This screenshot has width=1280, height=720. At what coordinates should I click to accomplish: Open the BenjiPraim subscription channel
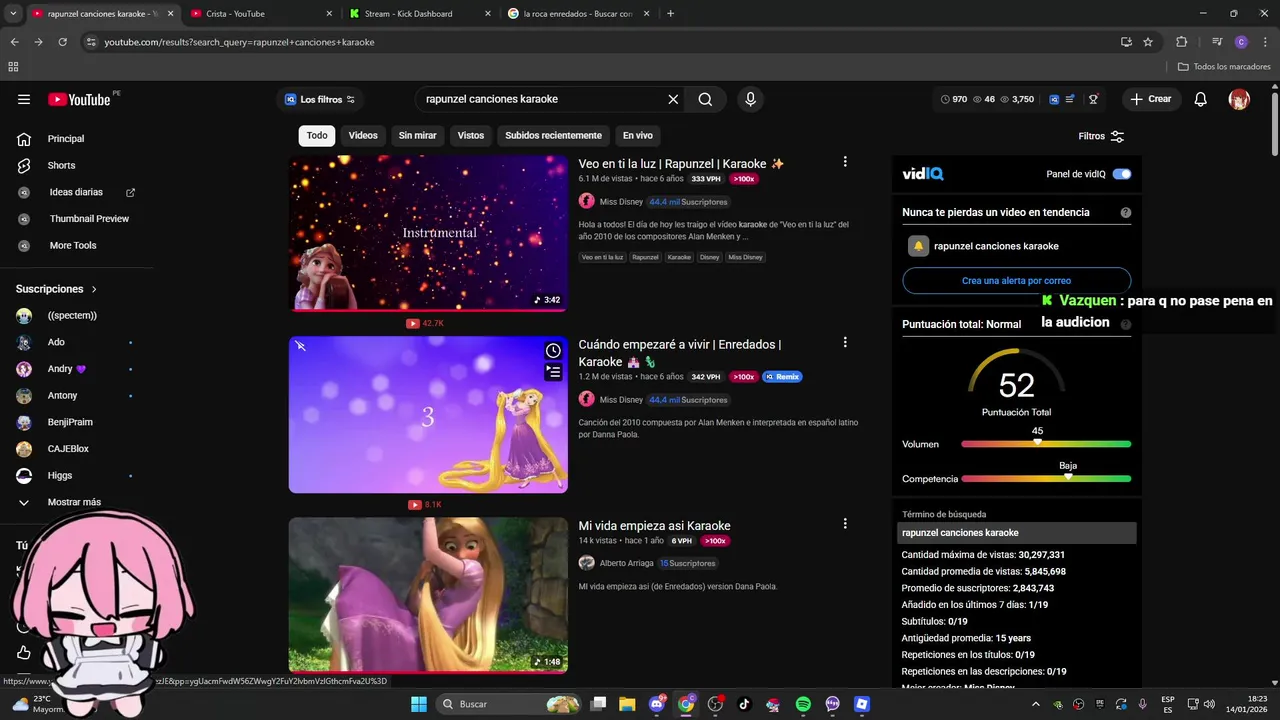tap(70, 422)
